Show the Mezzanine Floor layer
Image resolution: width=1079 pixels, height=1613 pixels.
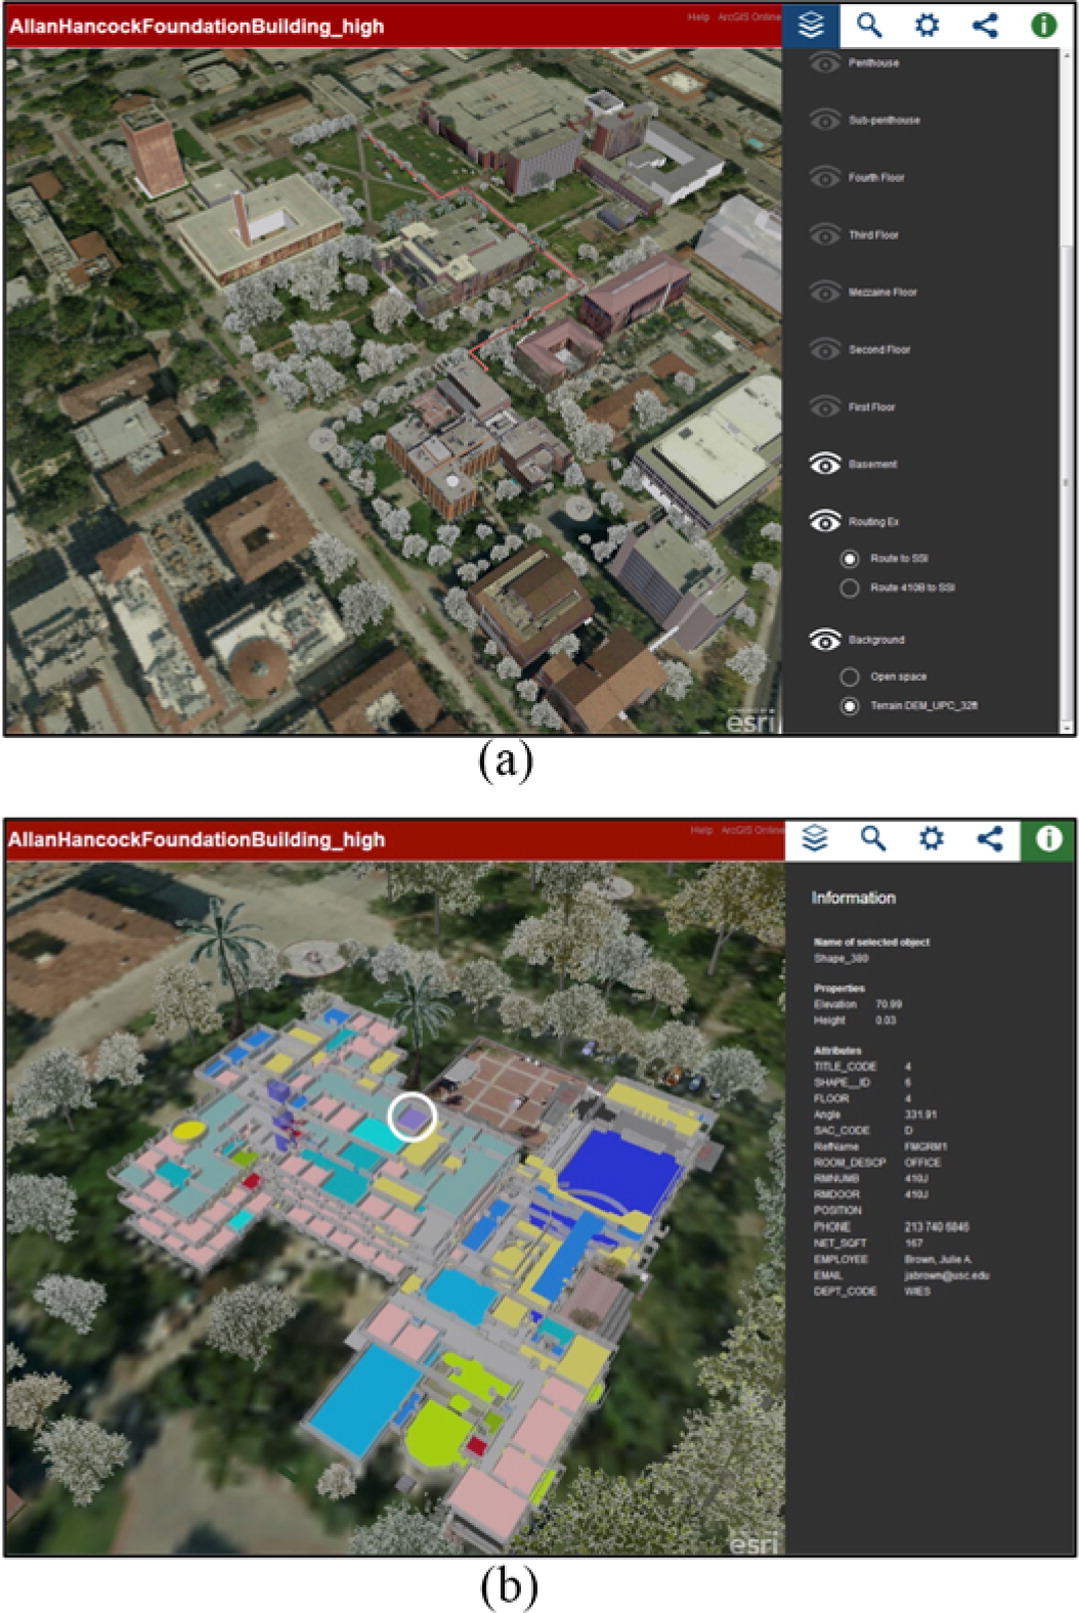824,292
